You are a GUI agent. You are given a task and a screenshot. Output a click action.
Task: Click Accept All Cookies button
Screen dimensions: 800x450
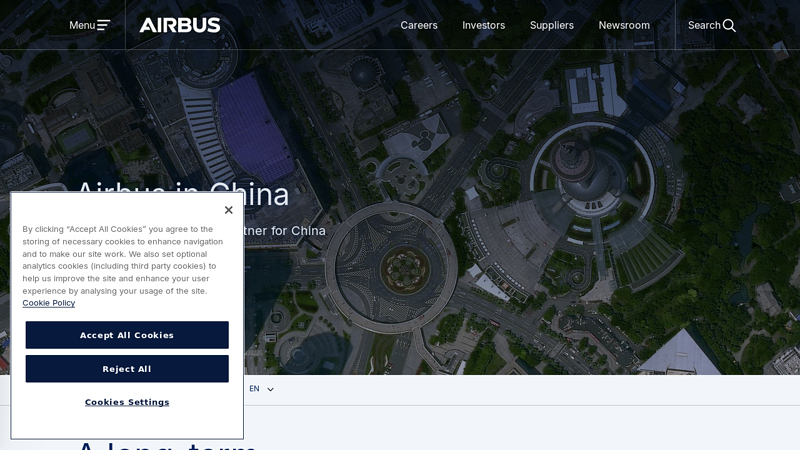tap(127, 335)
